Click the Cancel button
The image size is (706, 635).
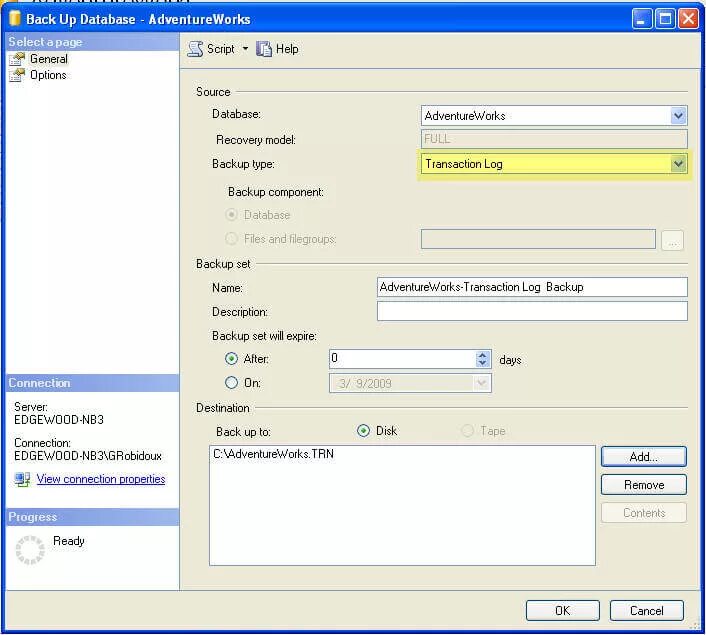coord(647,611)
